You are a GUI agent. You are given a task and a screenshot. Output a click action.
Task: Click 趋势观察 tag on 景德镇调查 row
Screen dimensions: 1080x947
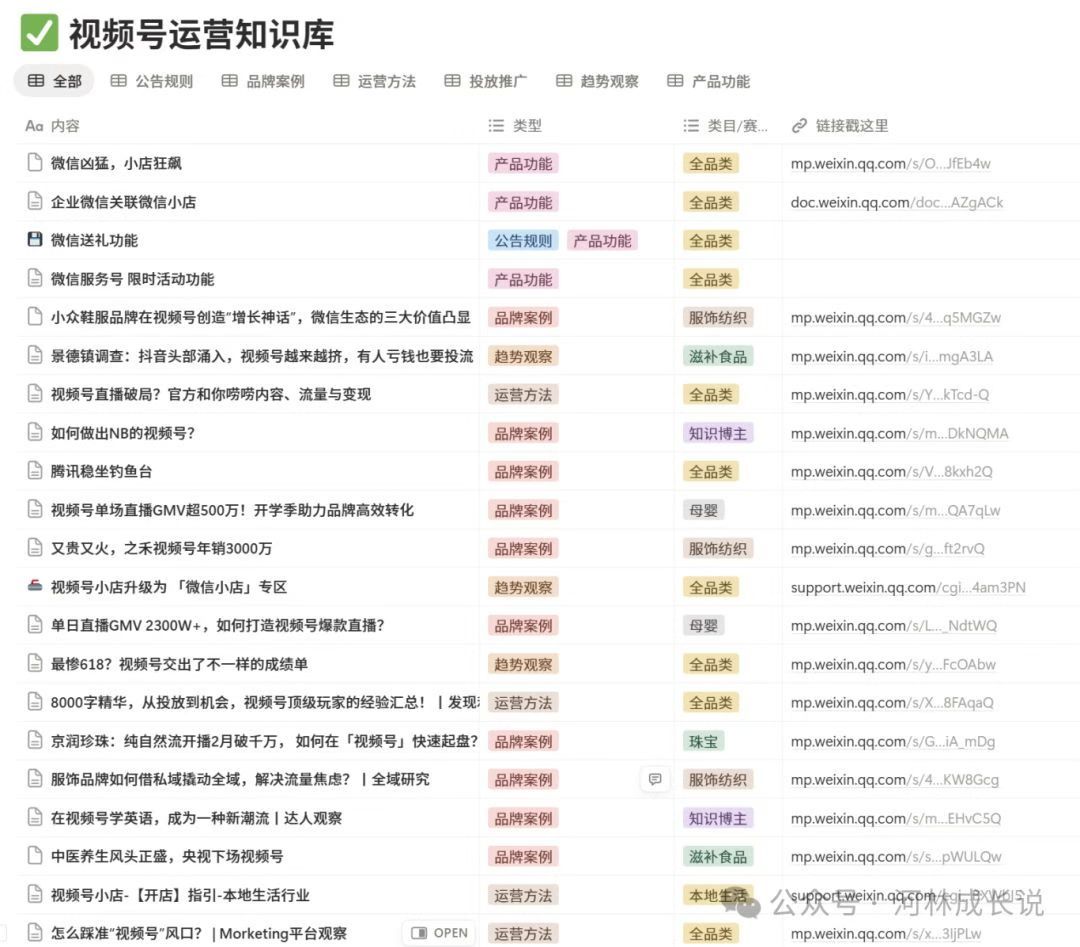523,356
